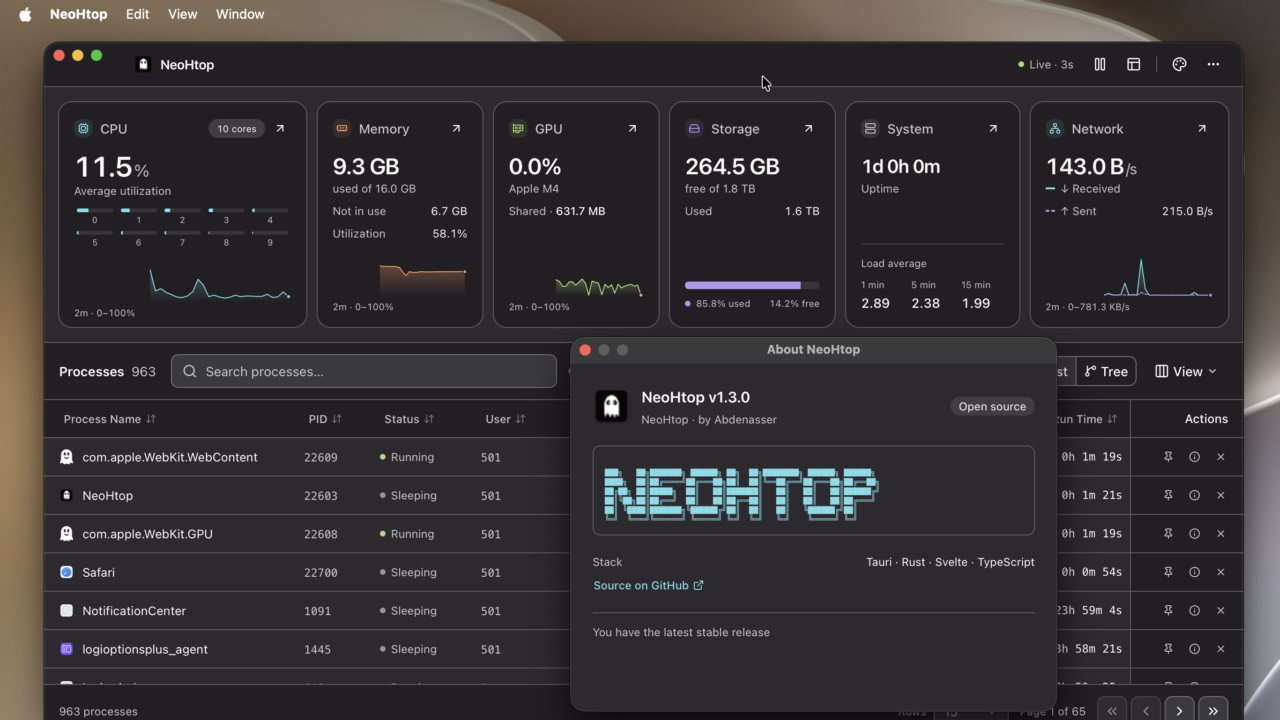
Task: Kill the com.apple.WebKit.WebContent process
Action: (1220, 457)
